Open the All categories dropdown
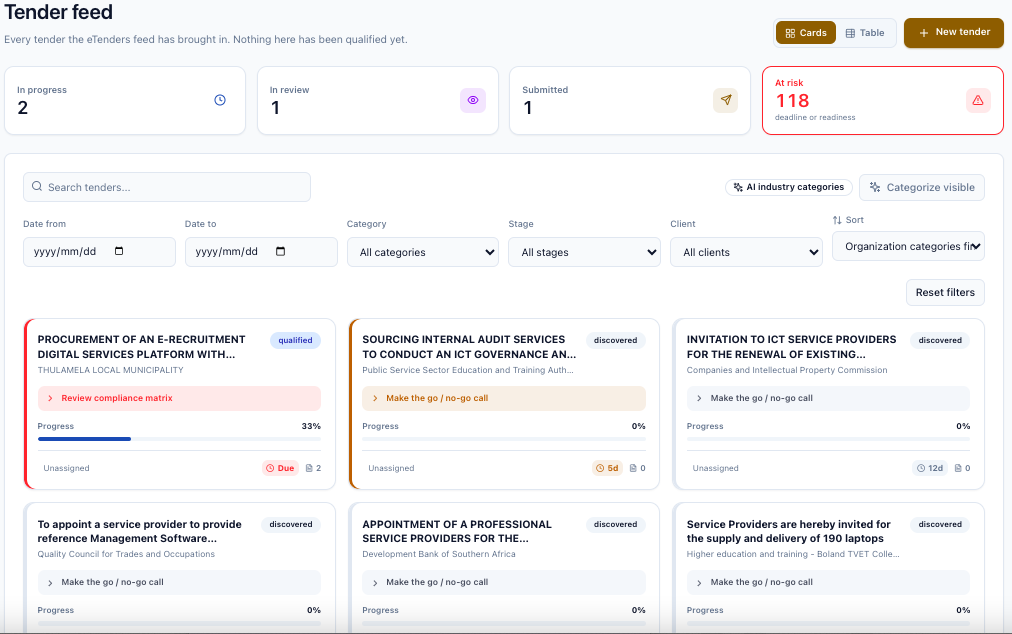This screenshot has width=1012, height=634. [423, 252]
